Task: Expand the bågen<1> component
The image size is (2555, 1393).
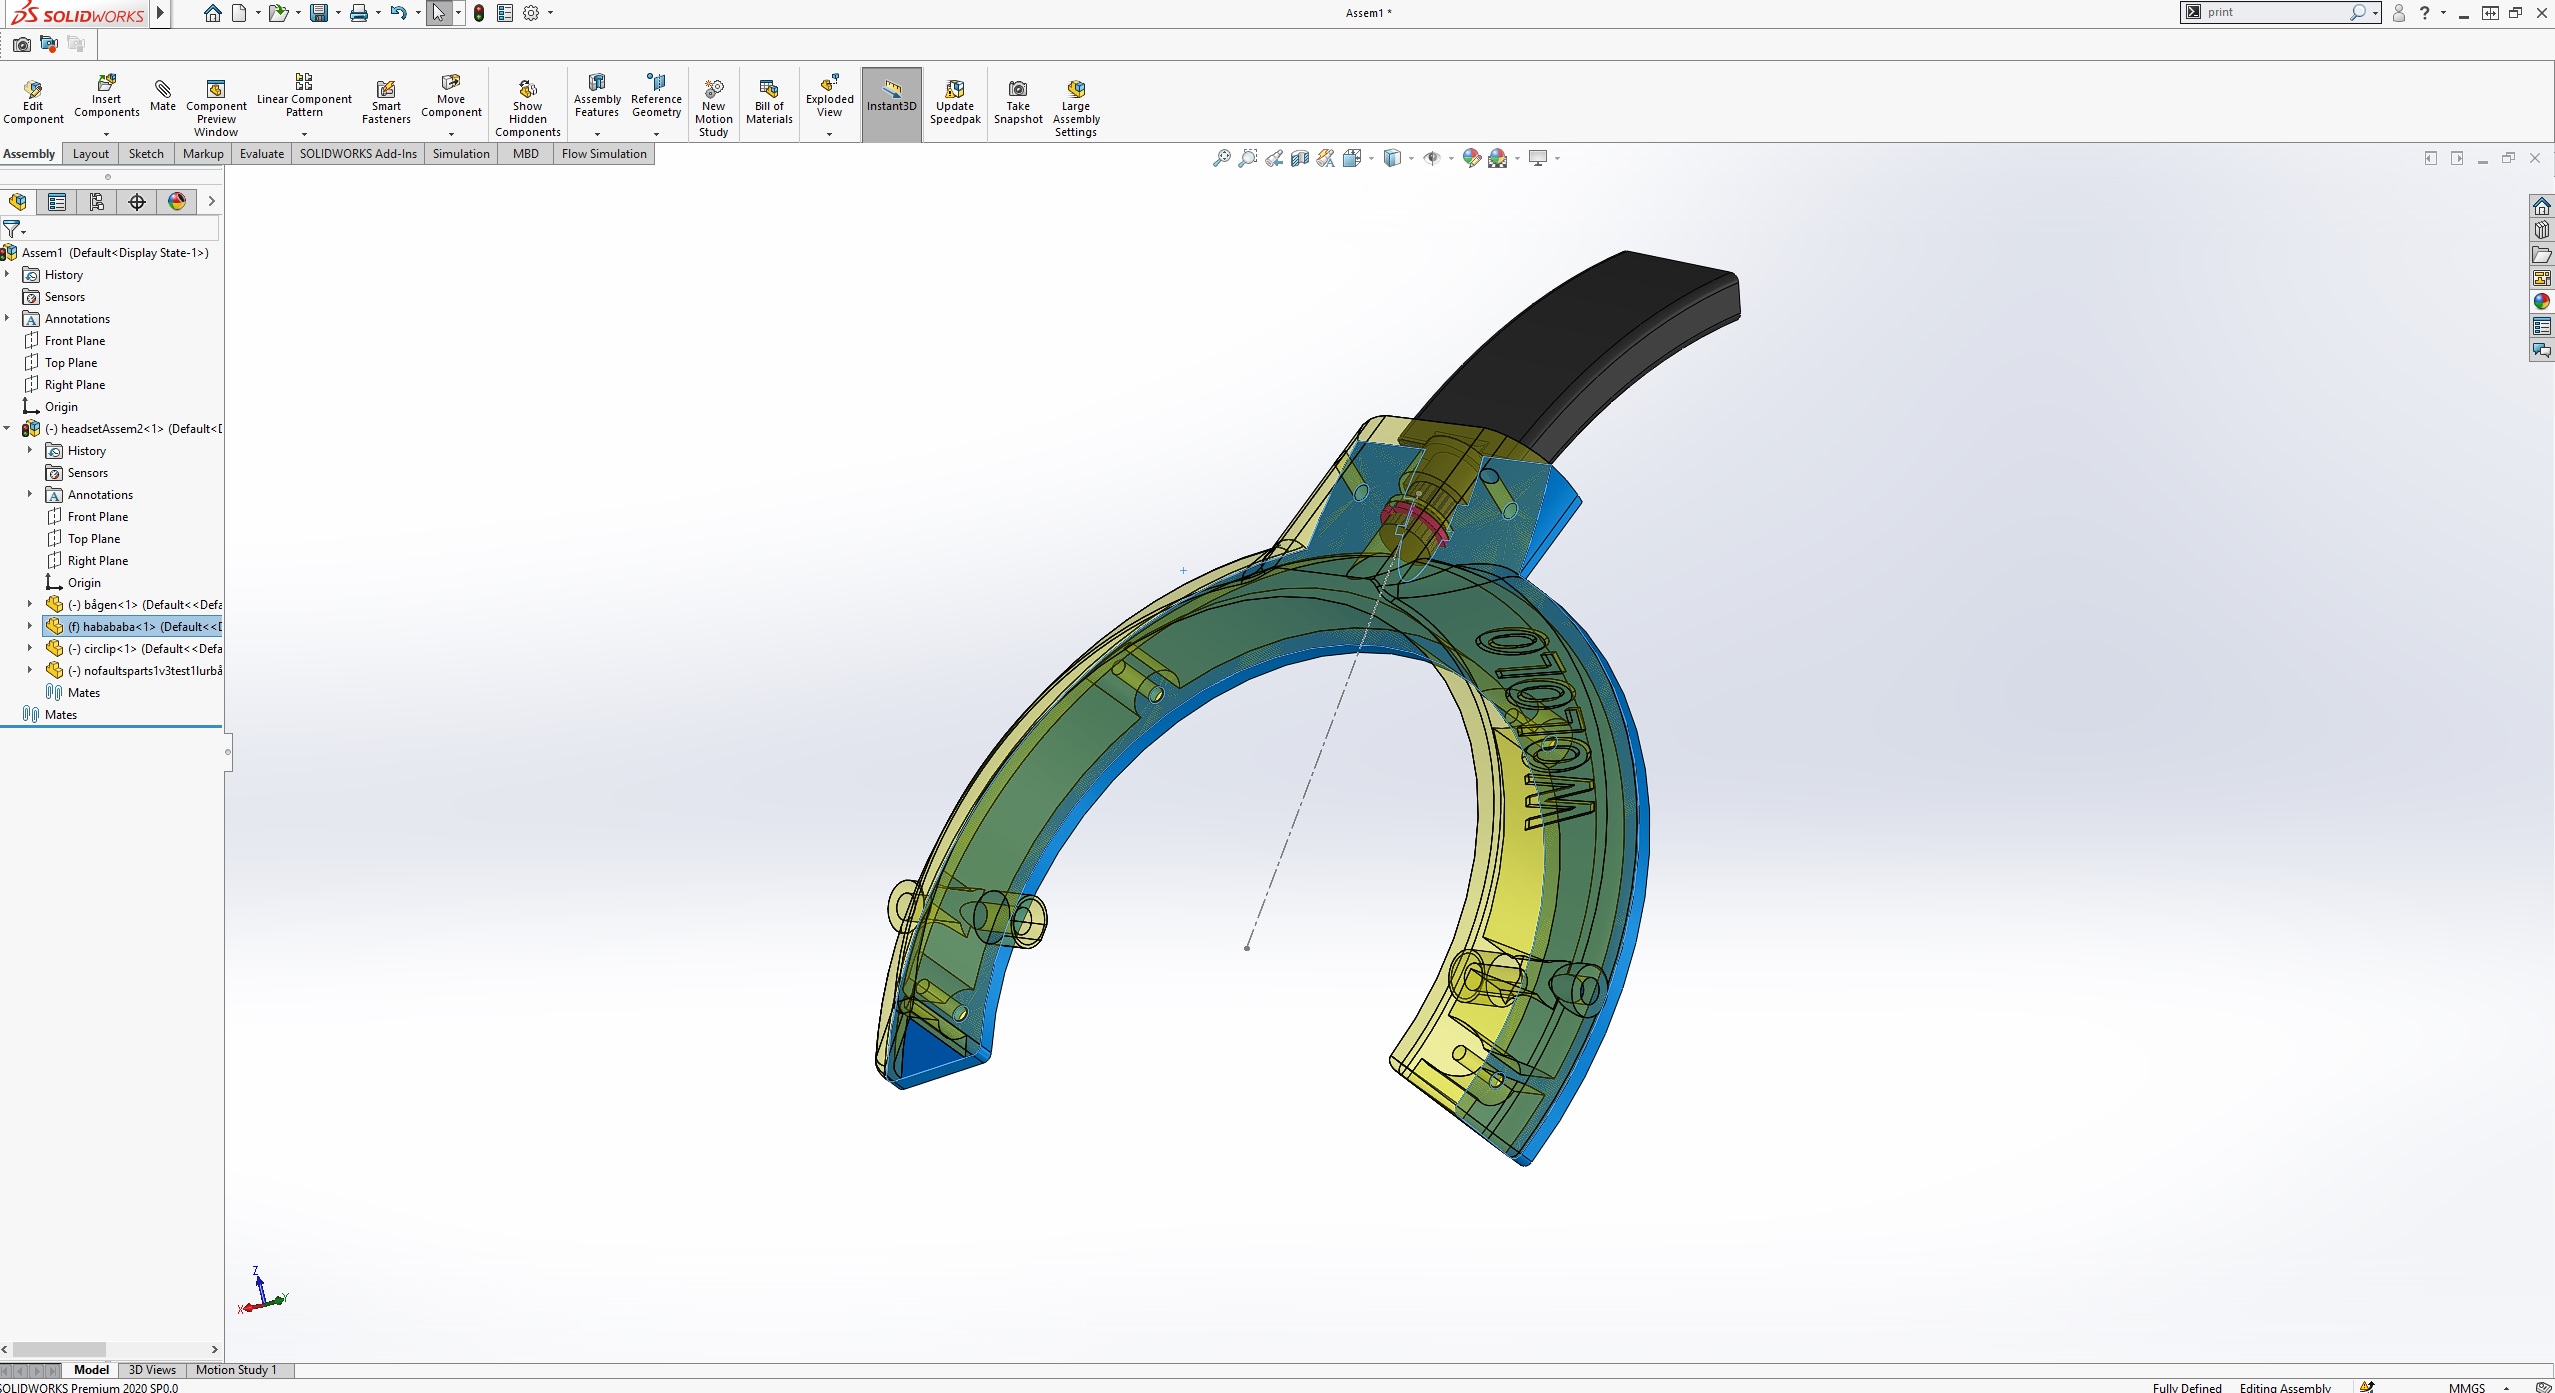Action: (x=30, y=604)
